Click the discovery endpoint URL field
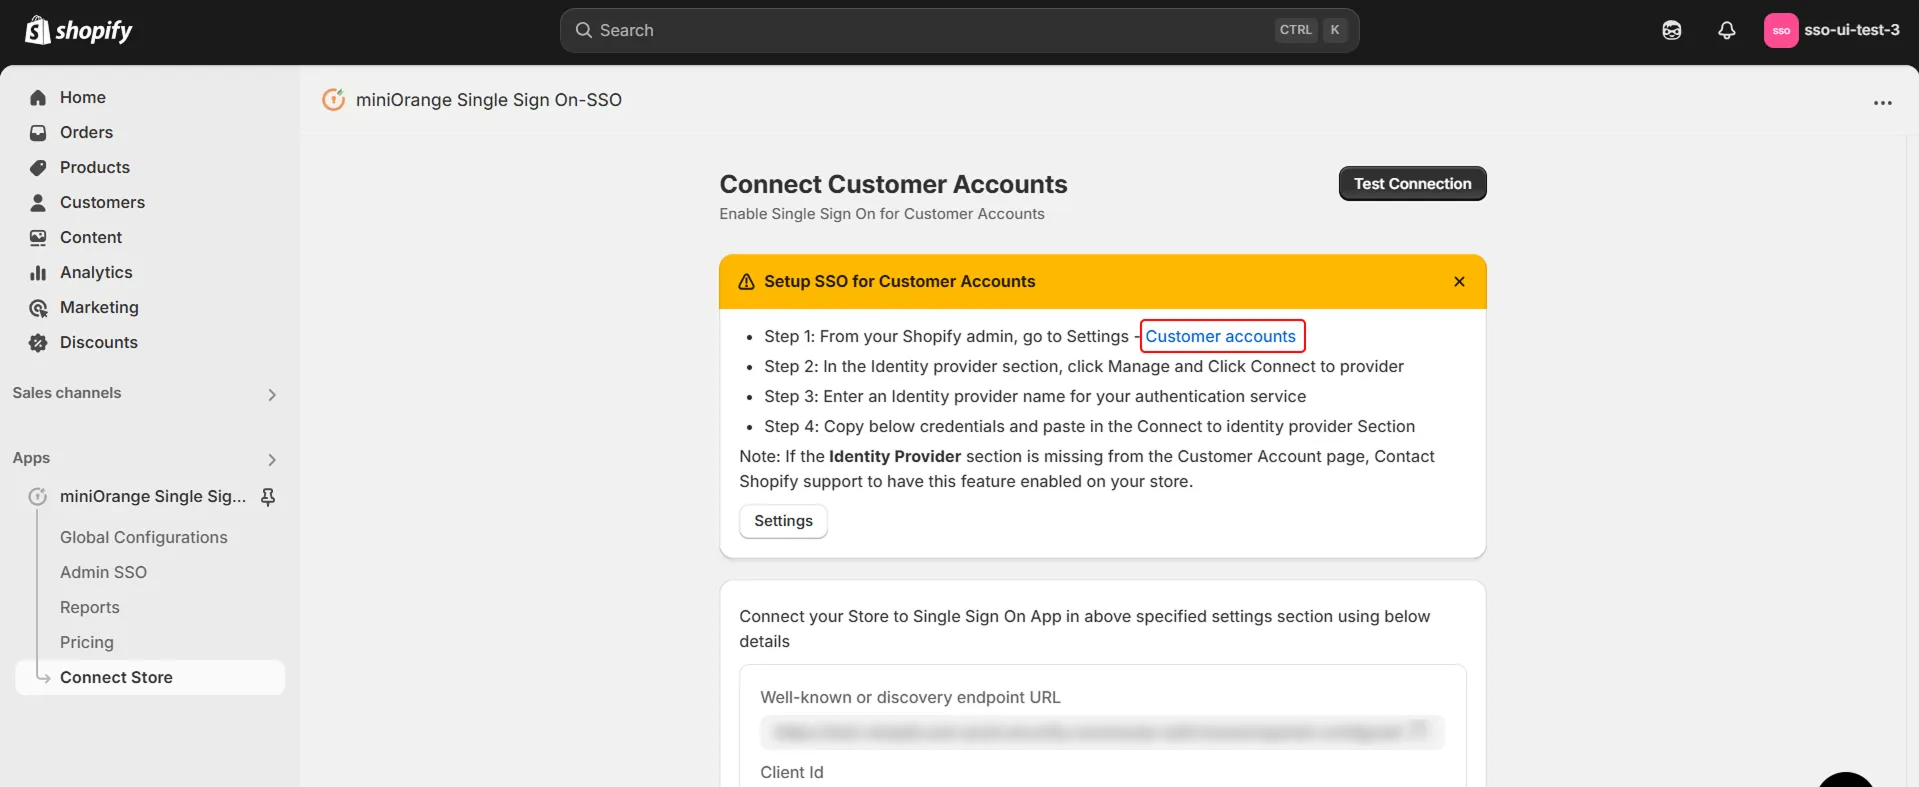 1102,732
